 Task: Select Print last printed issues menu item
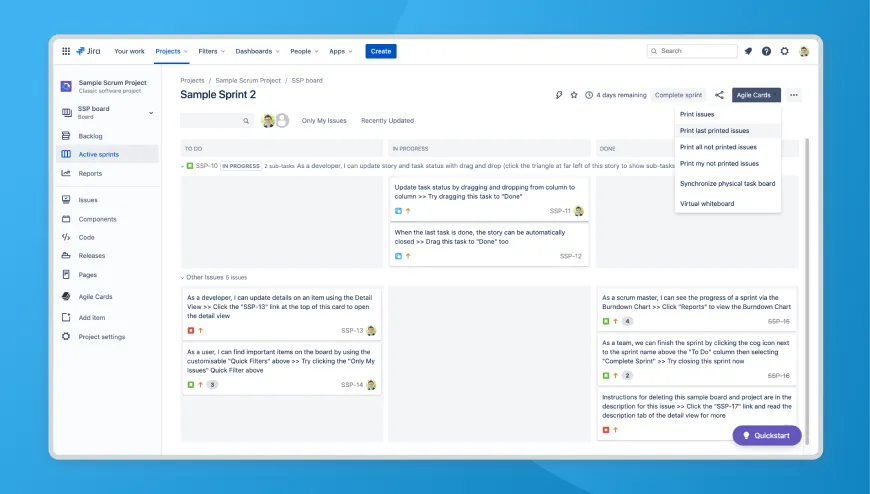714,130
